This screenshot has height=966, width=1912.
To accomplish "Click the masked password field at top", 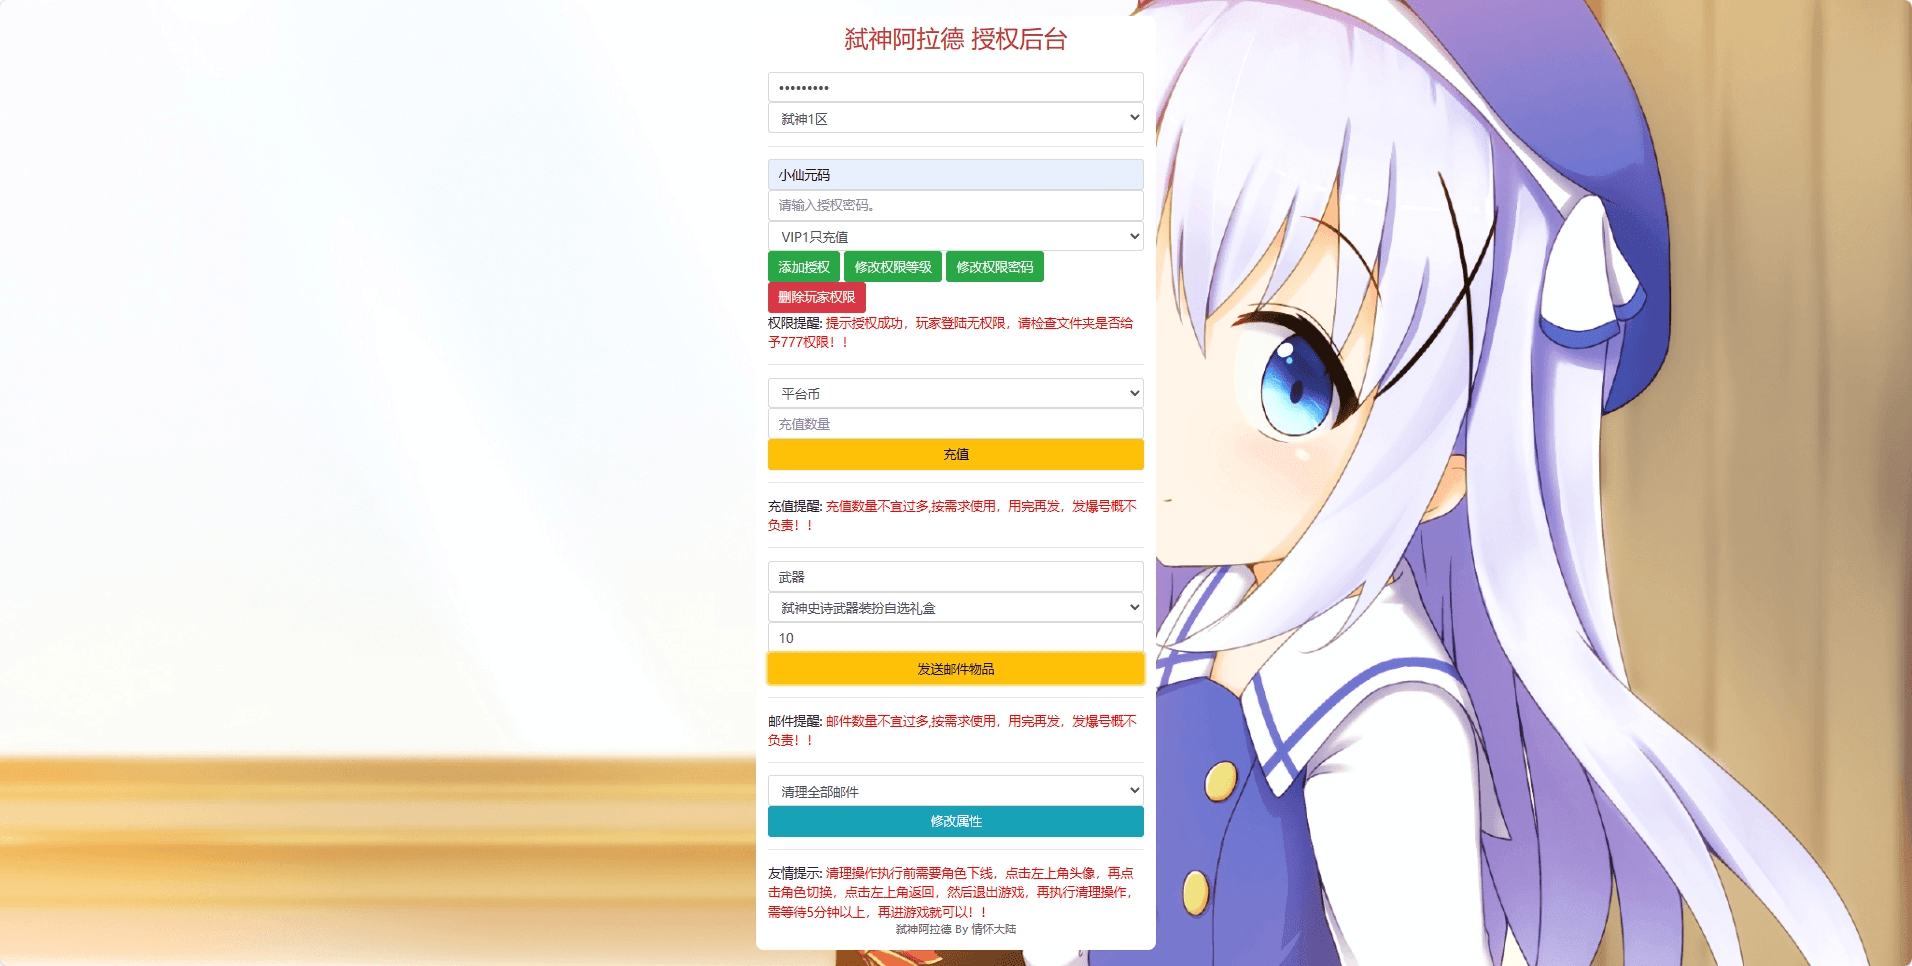I will coord(955,87).
